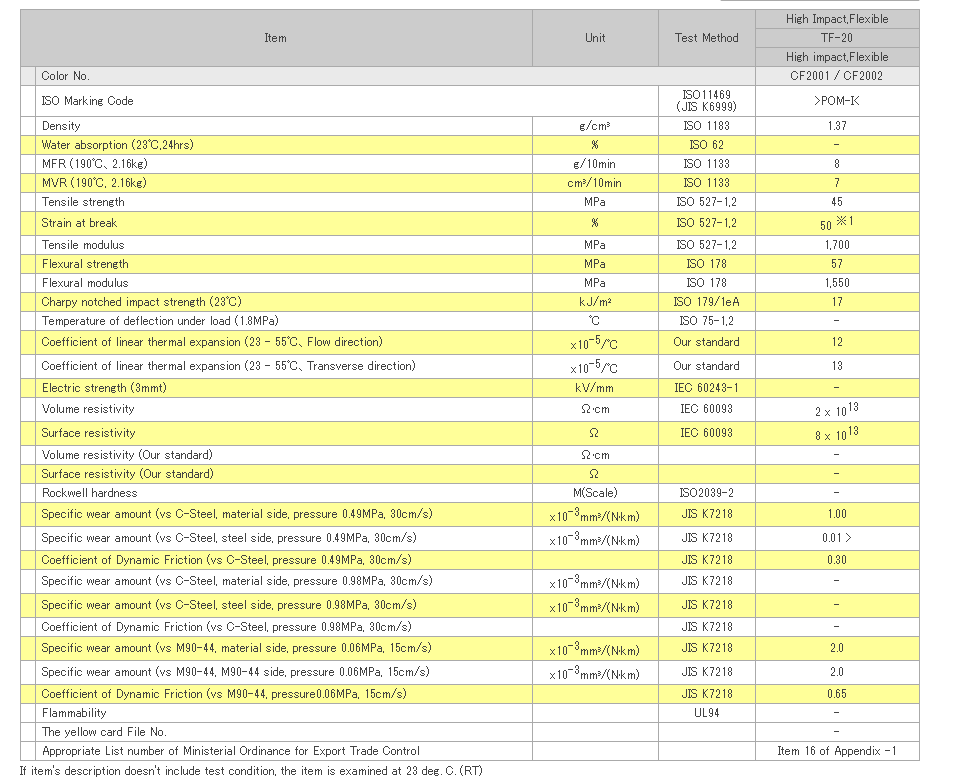Click the 'Flexural strength' row label
The height and width of the screenshot is (783, 965).
(x=86, y=264)
